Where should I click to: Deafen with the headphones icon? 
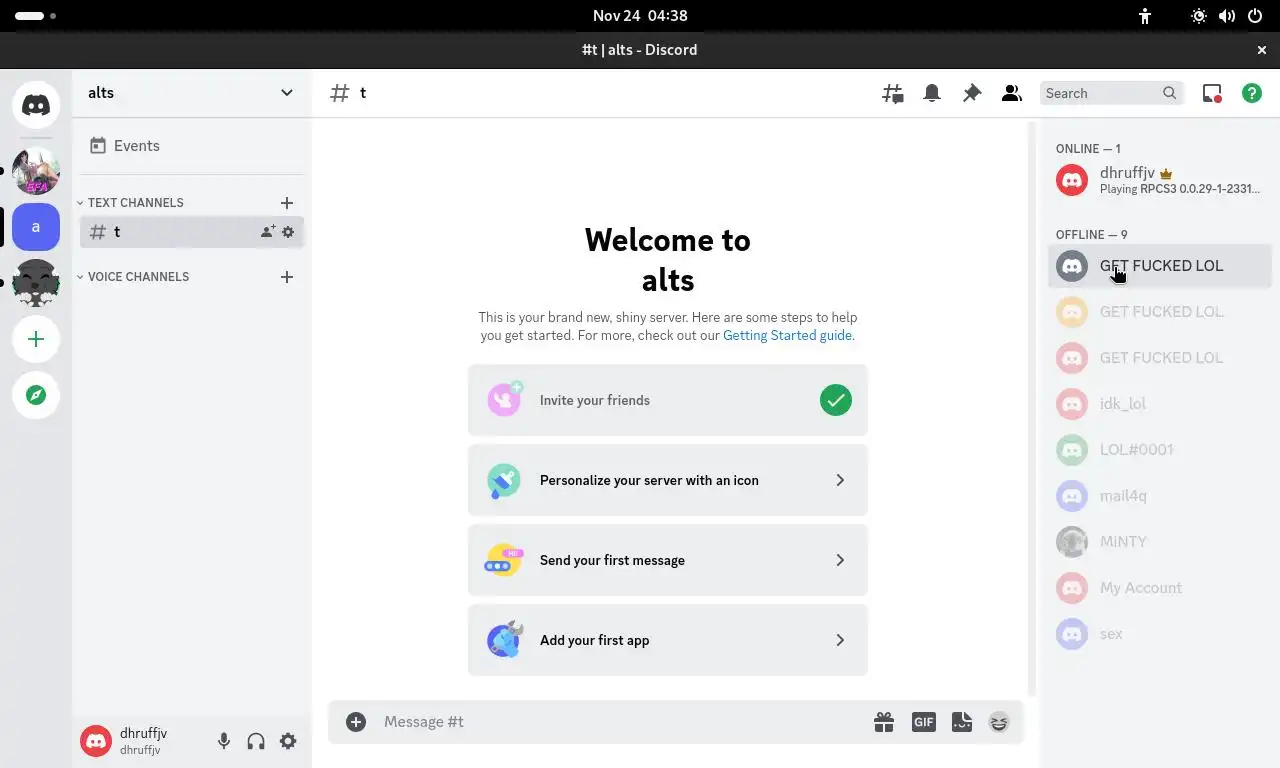(x=256, y=741)
